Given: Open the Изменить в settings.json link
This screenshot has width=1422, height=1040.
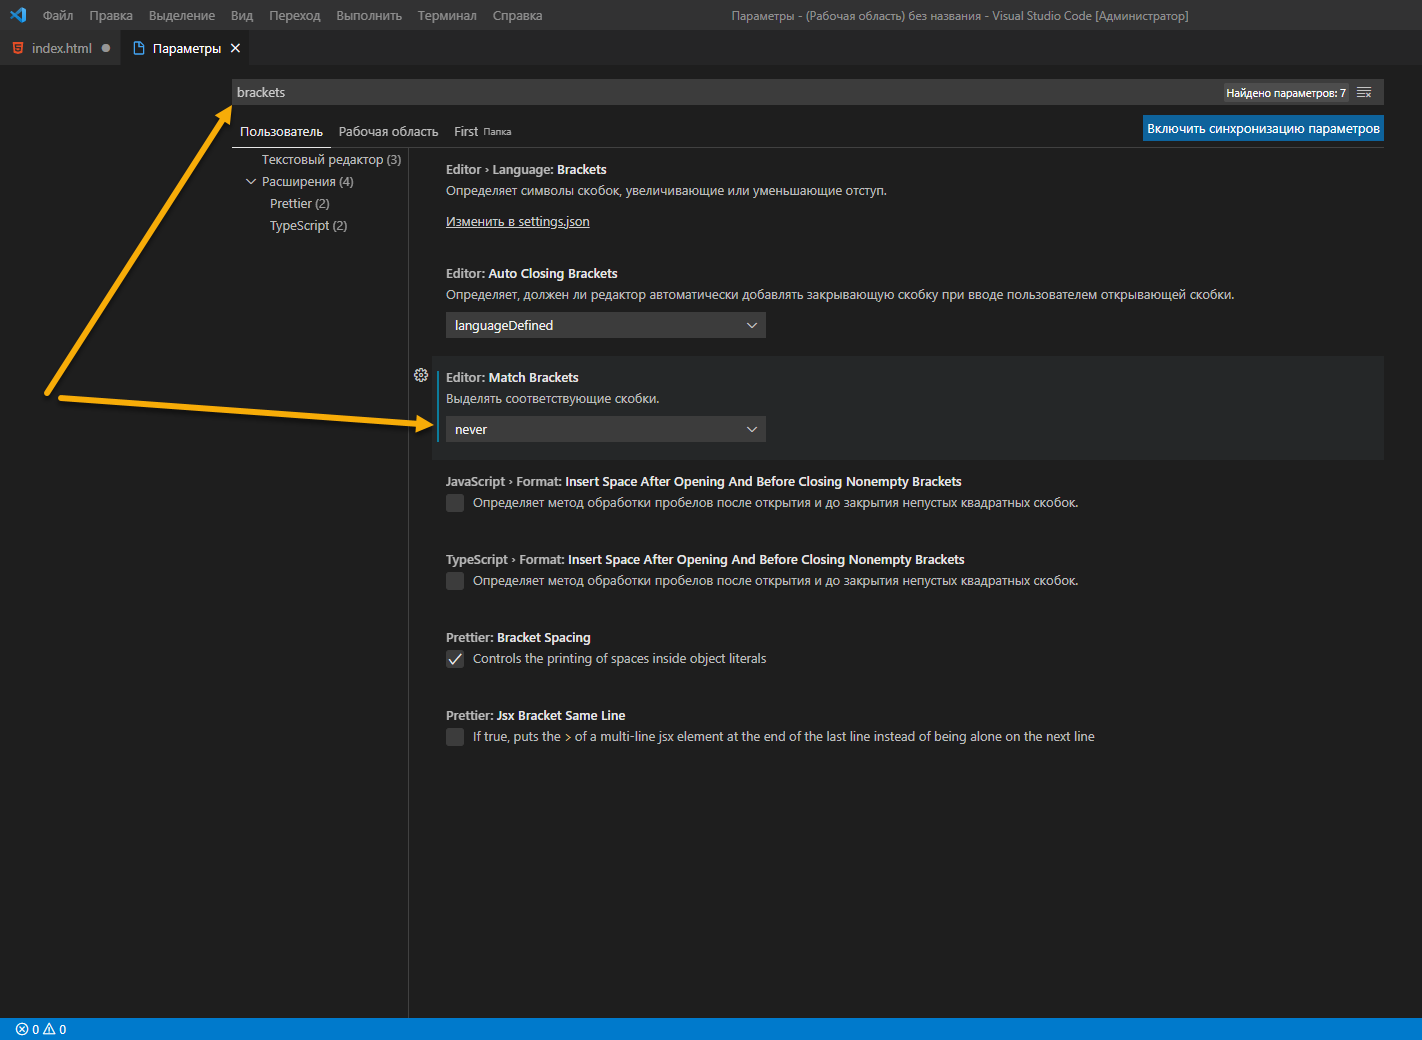Looking at the screenshot, I should click(x=518, y=221).
